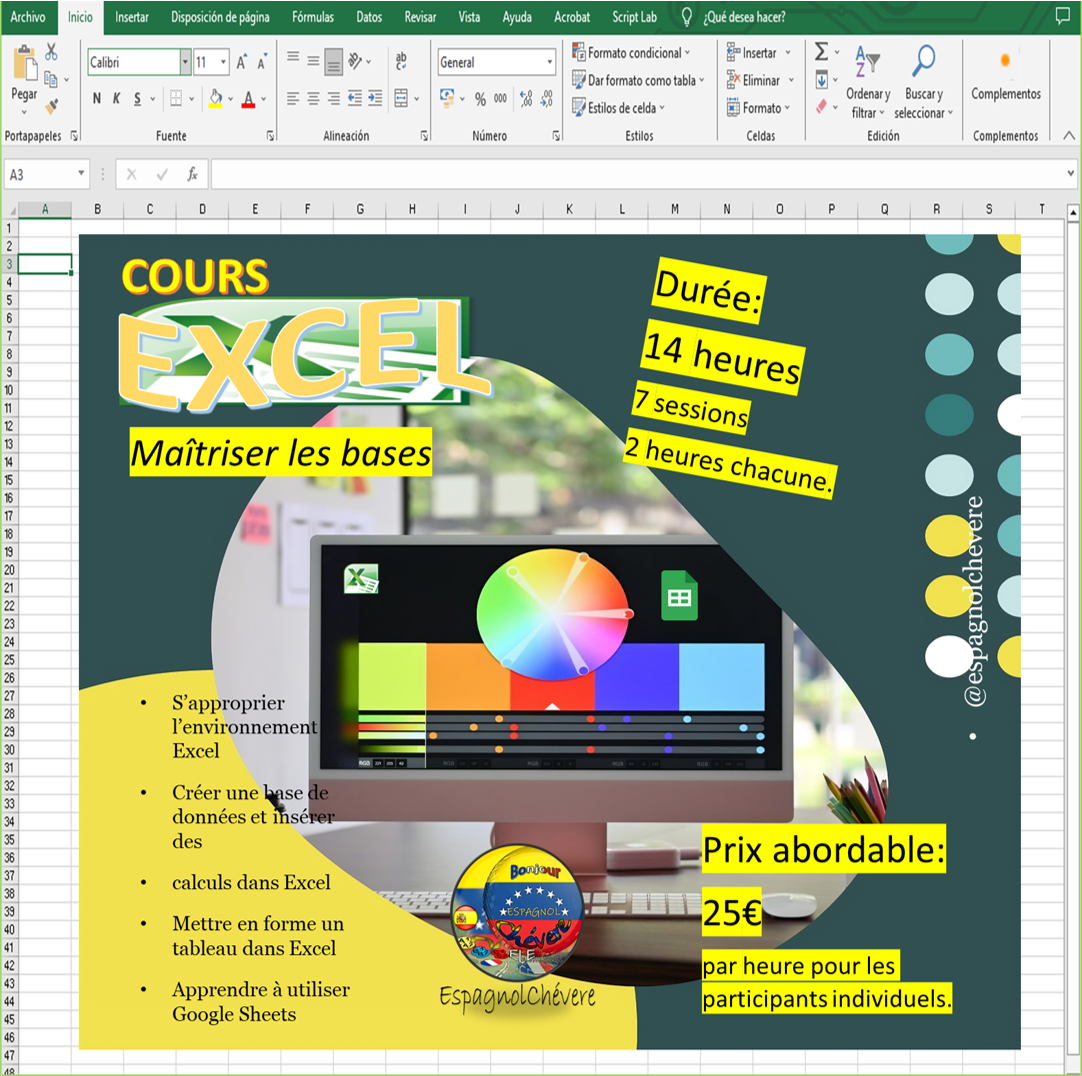This screenshot has height=1076, width=1082.
Task: Click the accounting number format icon
Action: pyautogui.click(x=448, y=98)
